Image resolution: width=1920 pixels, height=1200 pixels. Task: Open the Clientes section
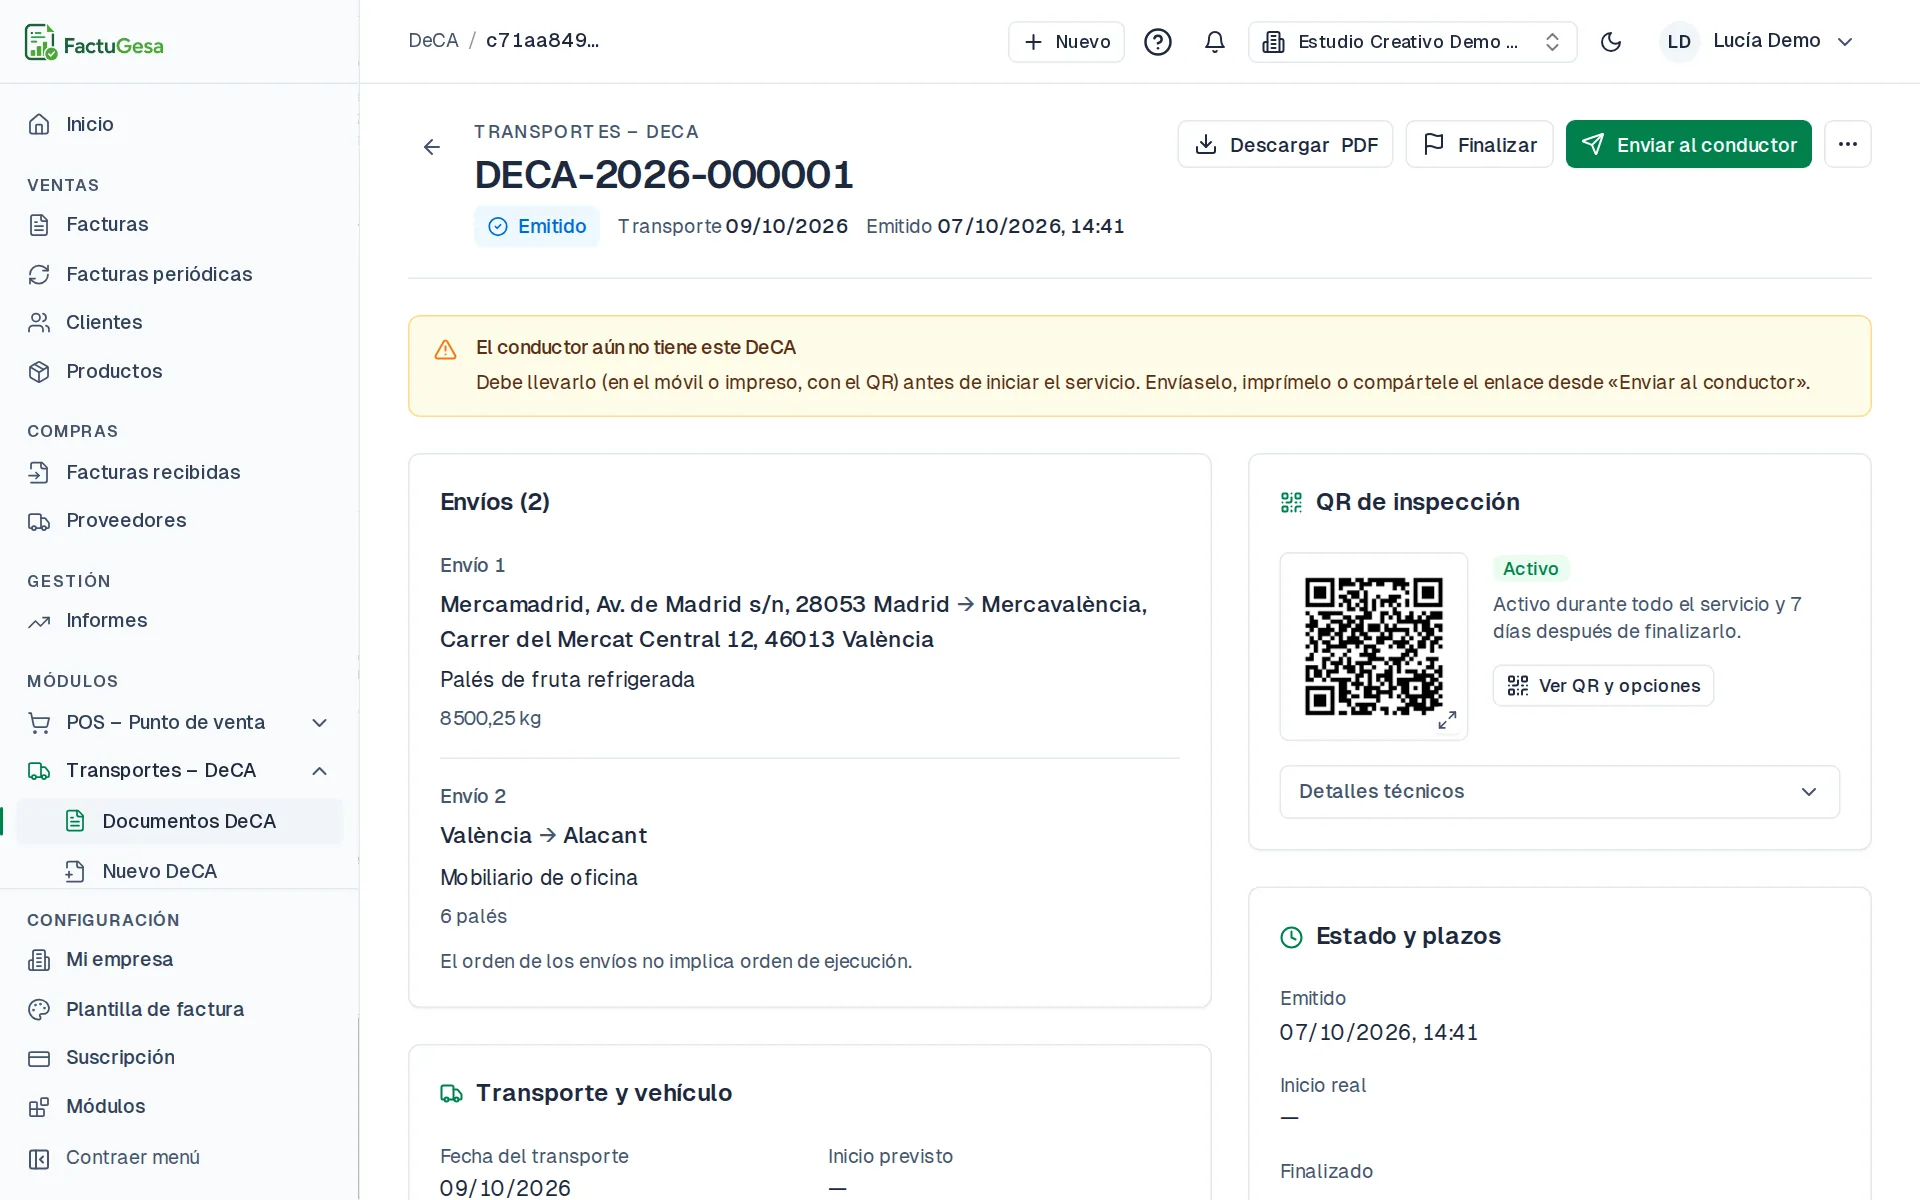tap(179, 322)
